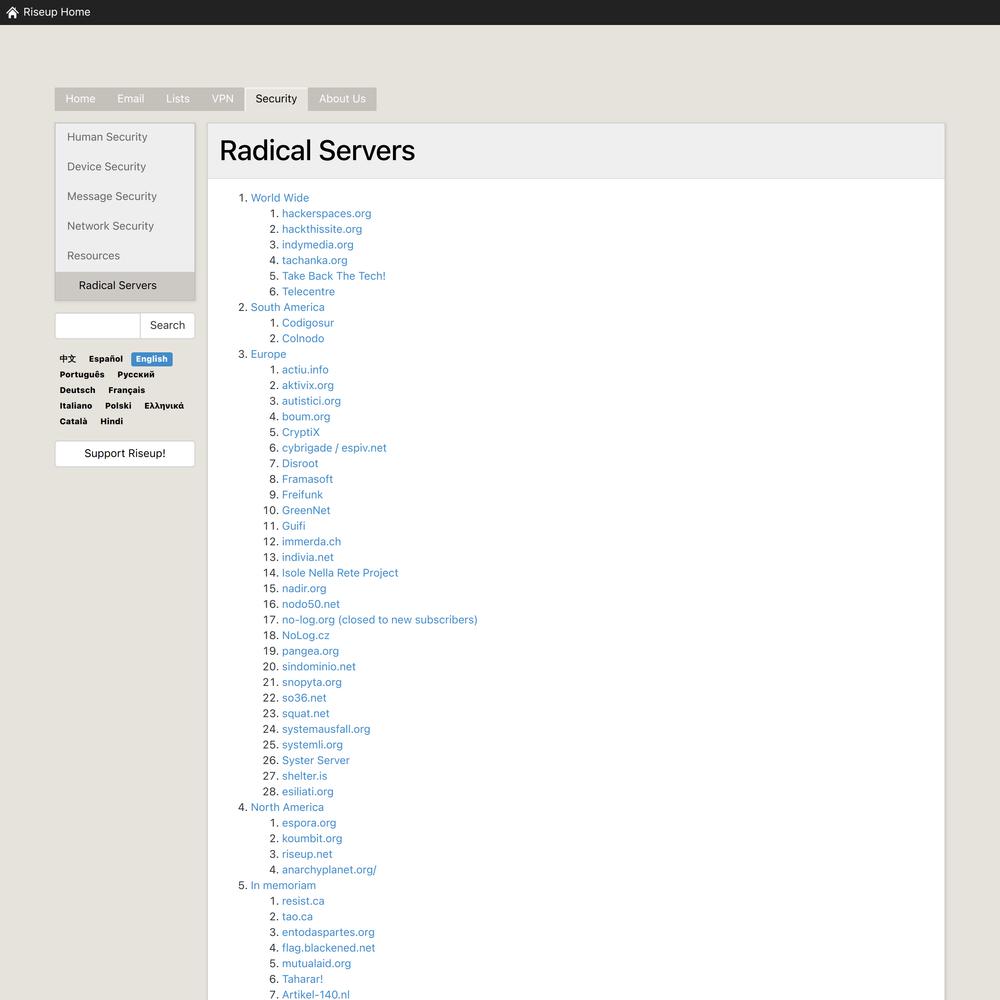Select the English language badge

[152, 359]
